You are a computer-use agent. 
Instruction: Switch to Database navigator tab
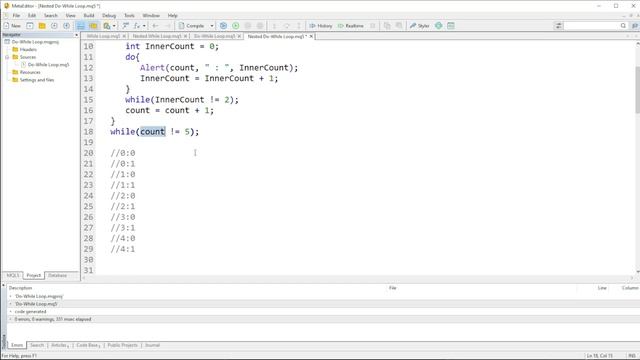point(58,276)
